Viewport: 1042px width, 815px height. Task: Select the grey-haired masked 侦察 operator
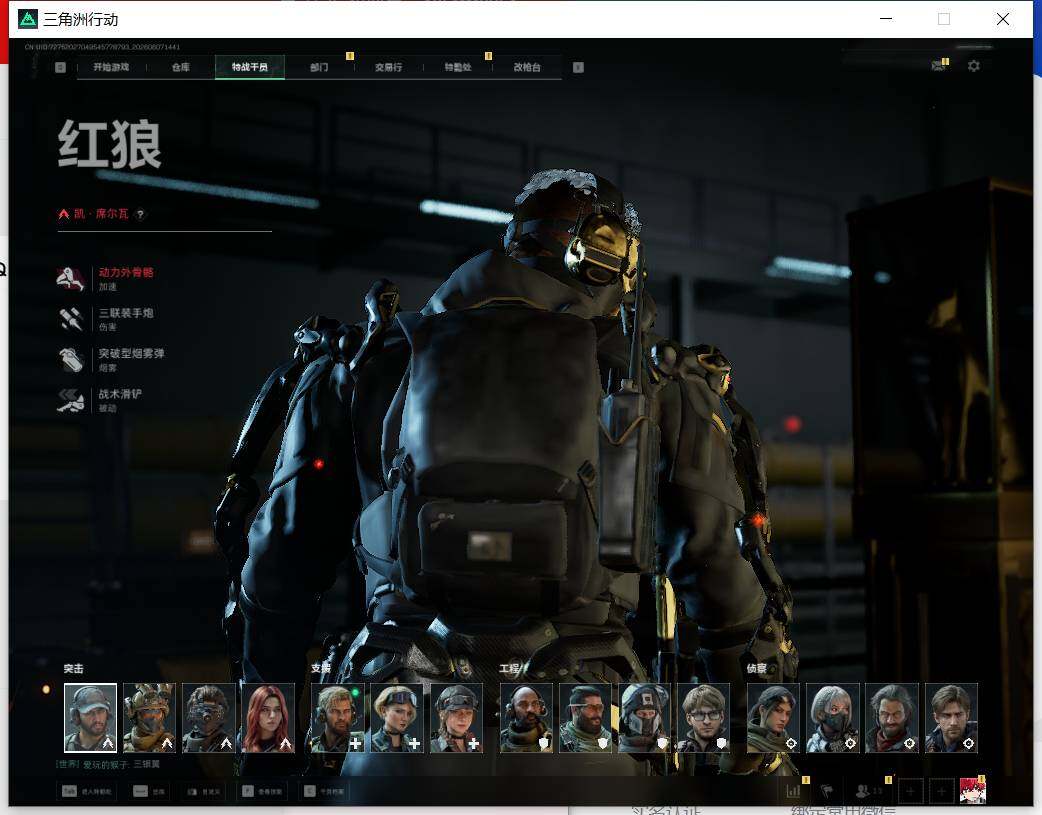(x=833, y=718)
